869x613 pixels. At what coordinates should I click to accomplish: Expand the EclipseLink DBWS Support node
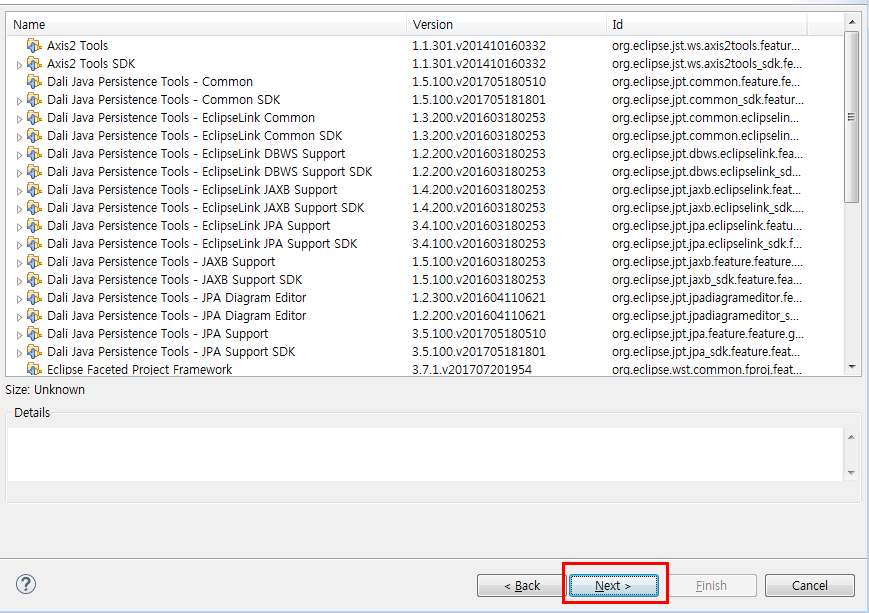tap(19, 155)
